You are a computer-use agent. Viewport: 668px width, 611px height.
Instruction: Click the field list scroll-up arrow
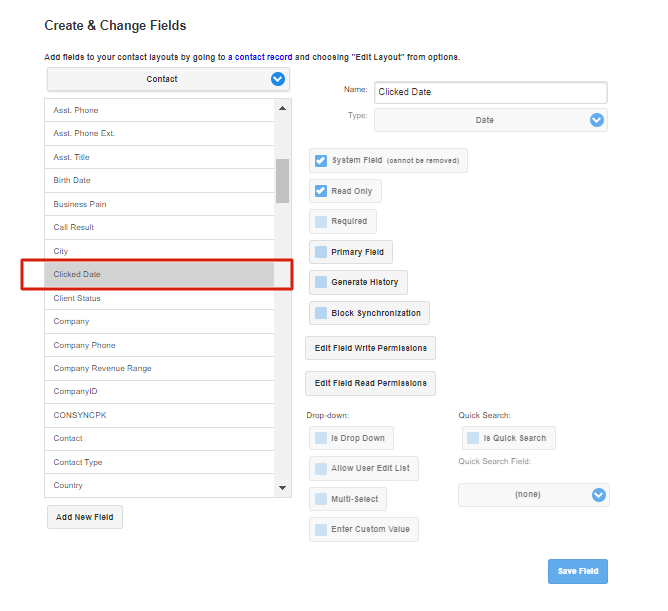pyautogui.click(x=282, y=108)
